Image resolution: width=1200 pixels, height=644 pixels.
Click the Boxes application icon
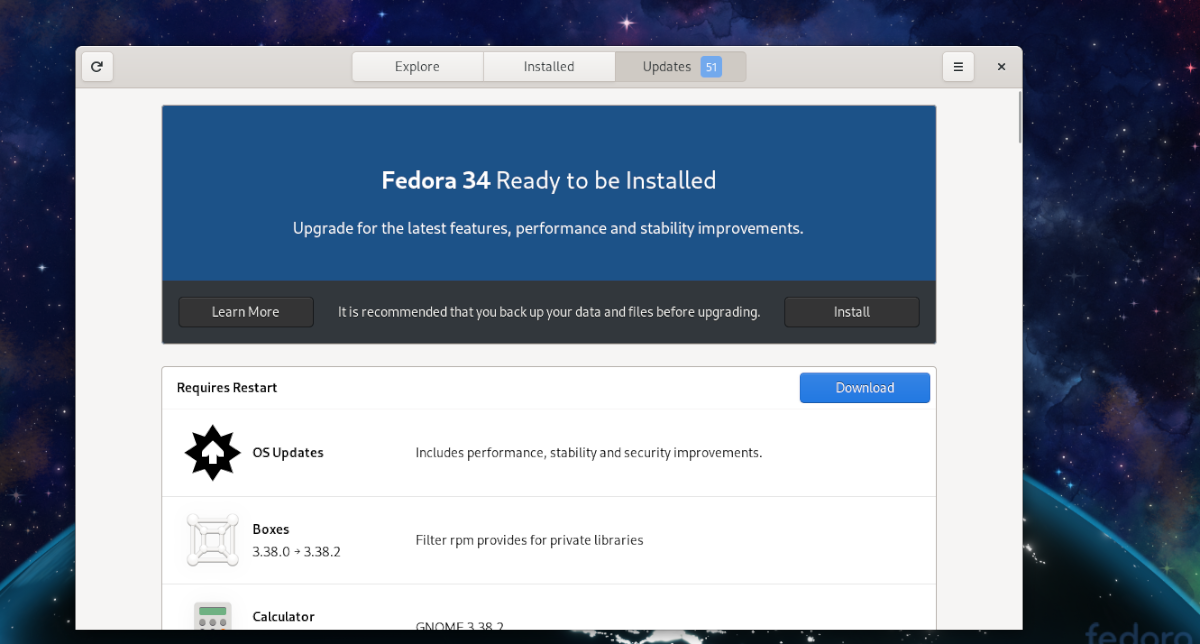click(x=213, y=540)
